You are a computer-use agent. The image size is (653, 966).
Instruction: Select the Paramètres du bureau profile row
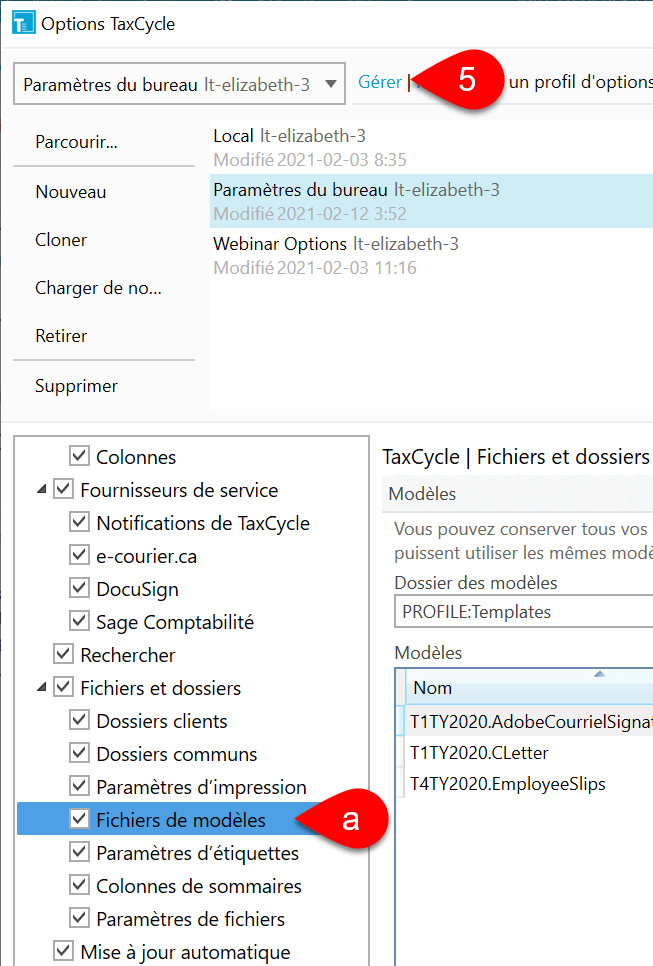pos(431,201)
